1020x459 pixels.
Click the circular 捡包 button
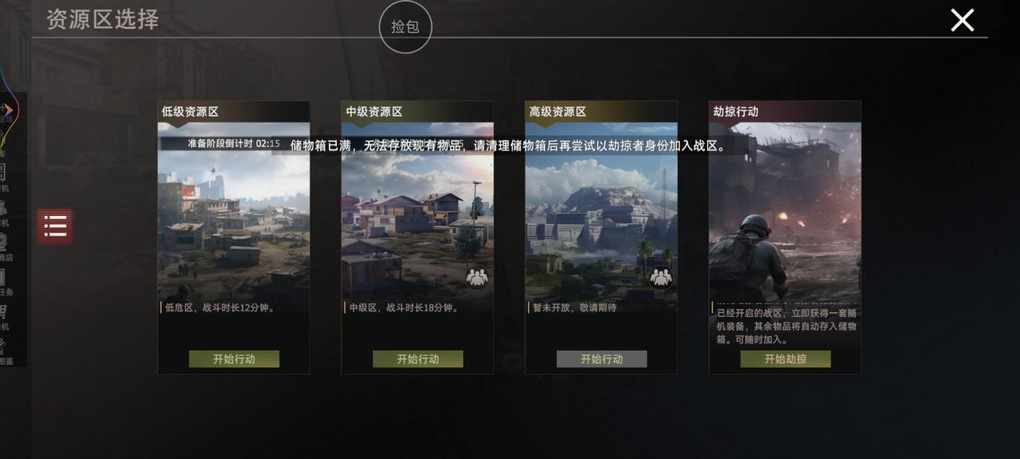coord(405,27)
